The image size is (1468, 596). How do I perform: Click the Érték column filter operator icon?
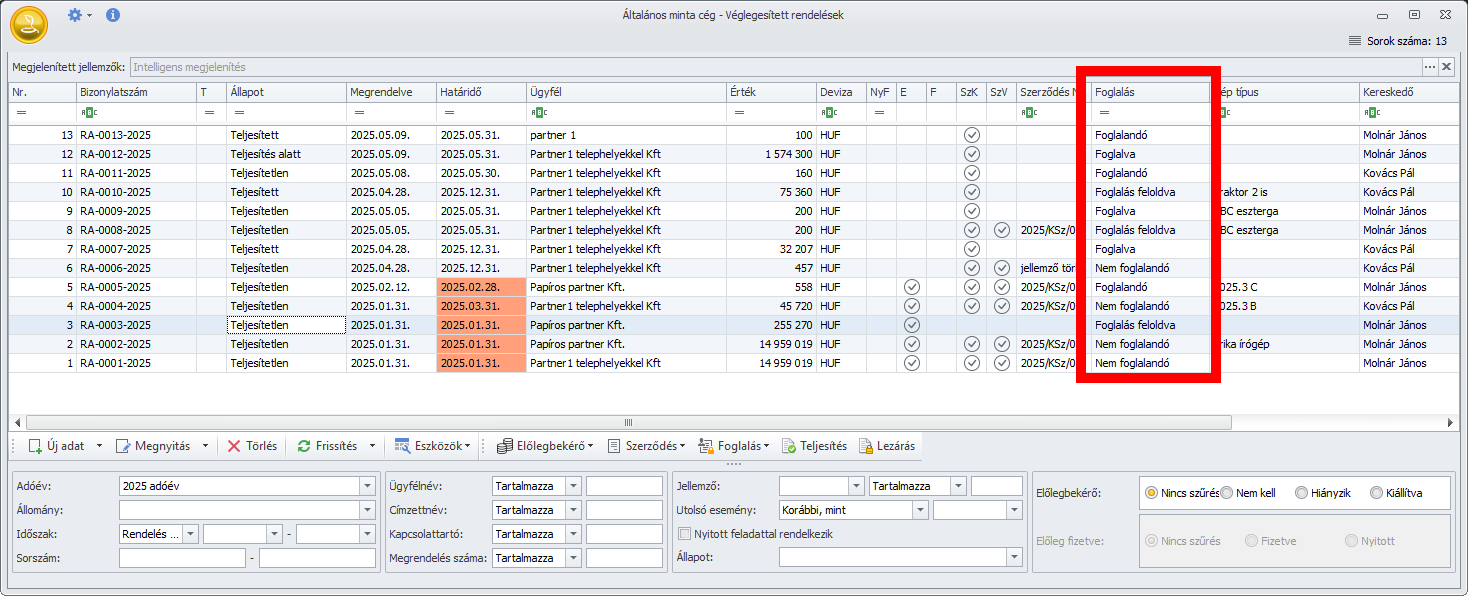click(737, 113)
